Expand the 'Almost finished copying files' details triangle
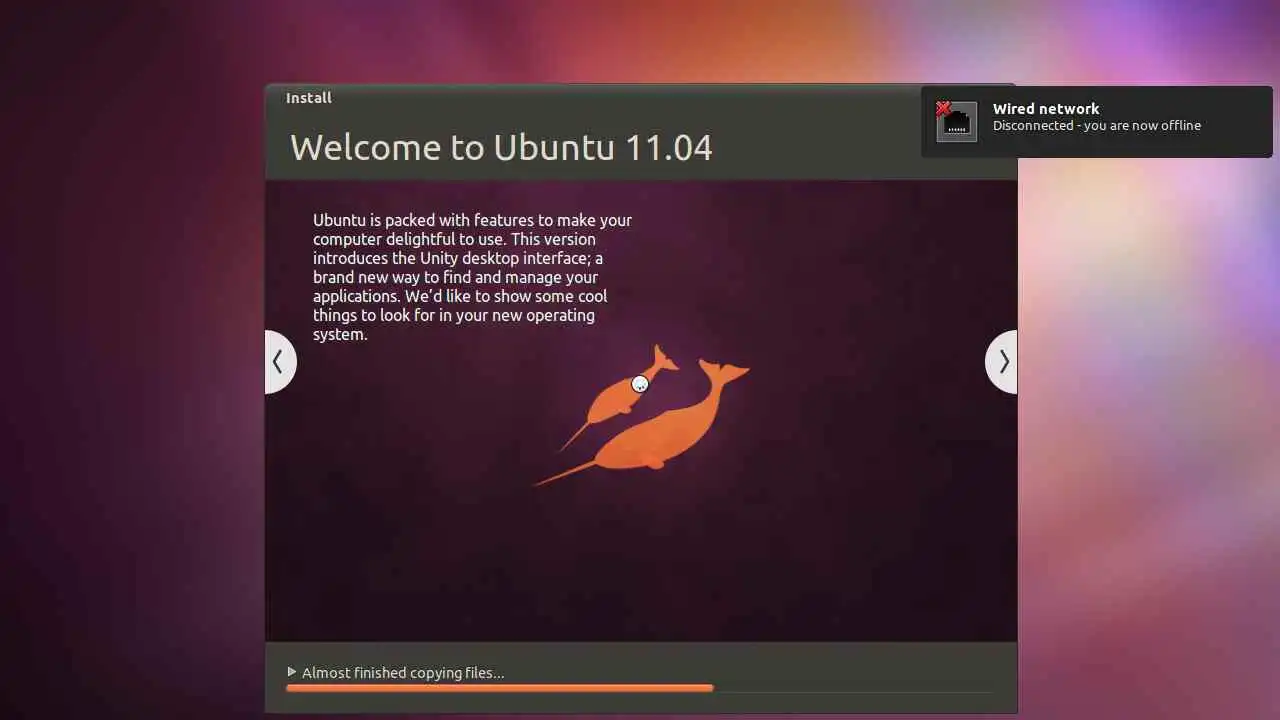This screenshot has width=1280, height=720. click(291, 672)
